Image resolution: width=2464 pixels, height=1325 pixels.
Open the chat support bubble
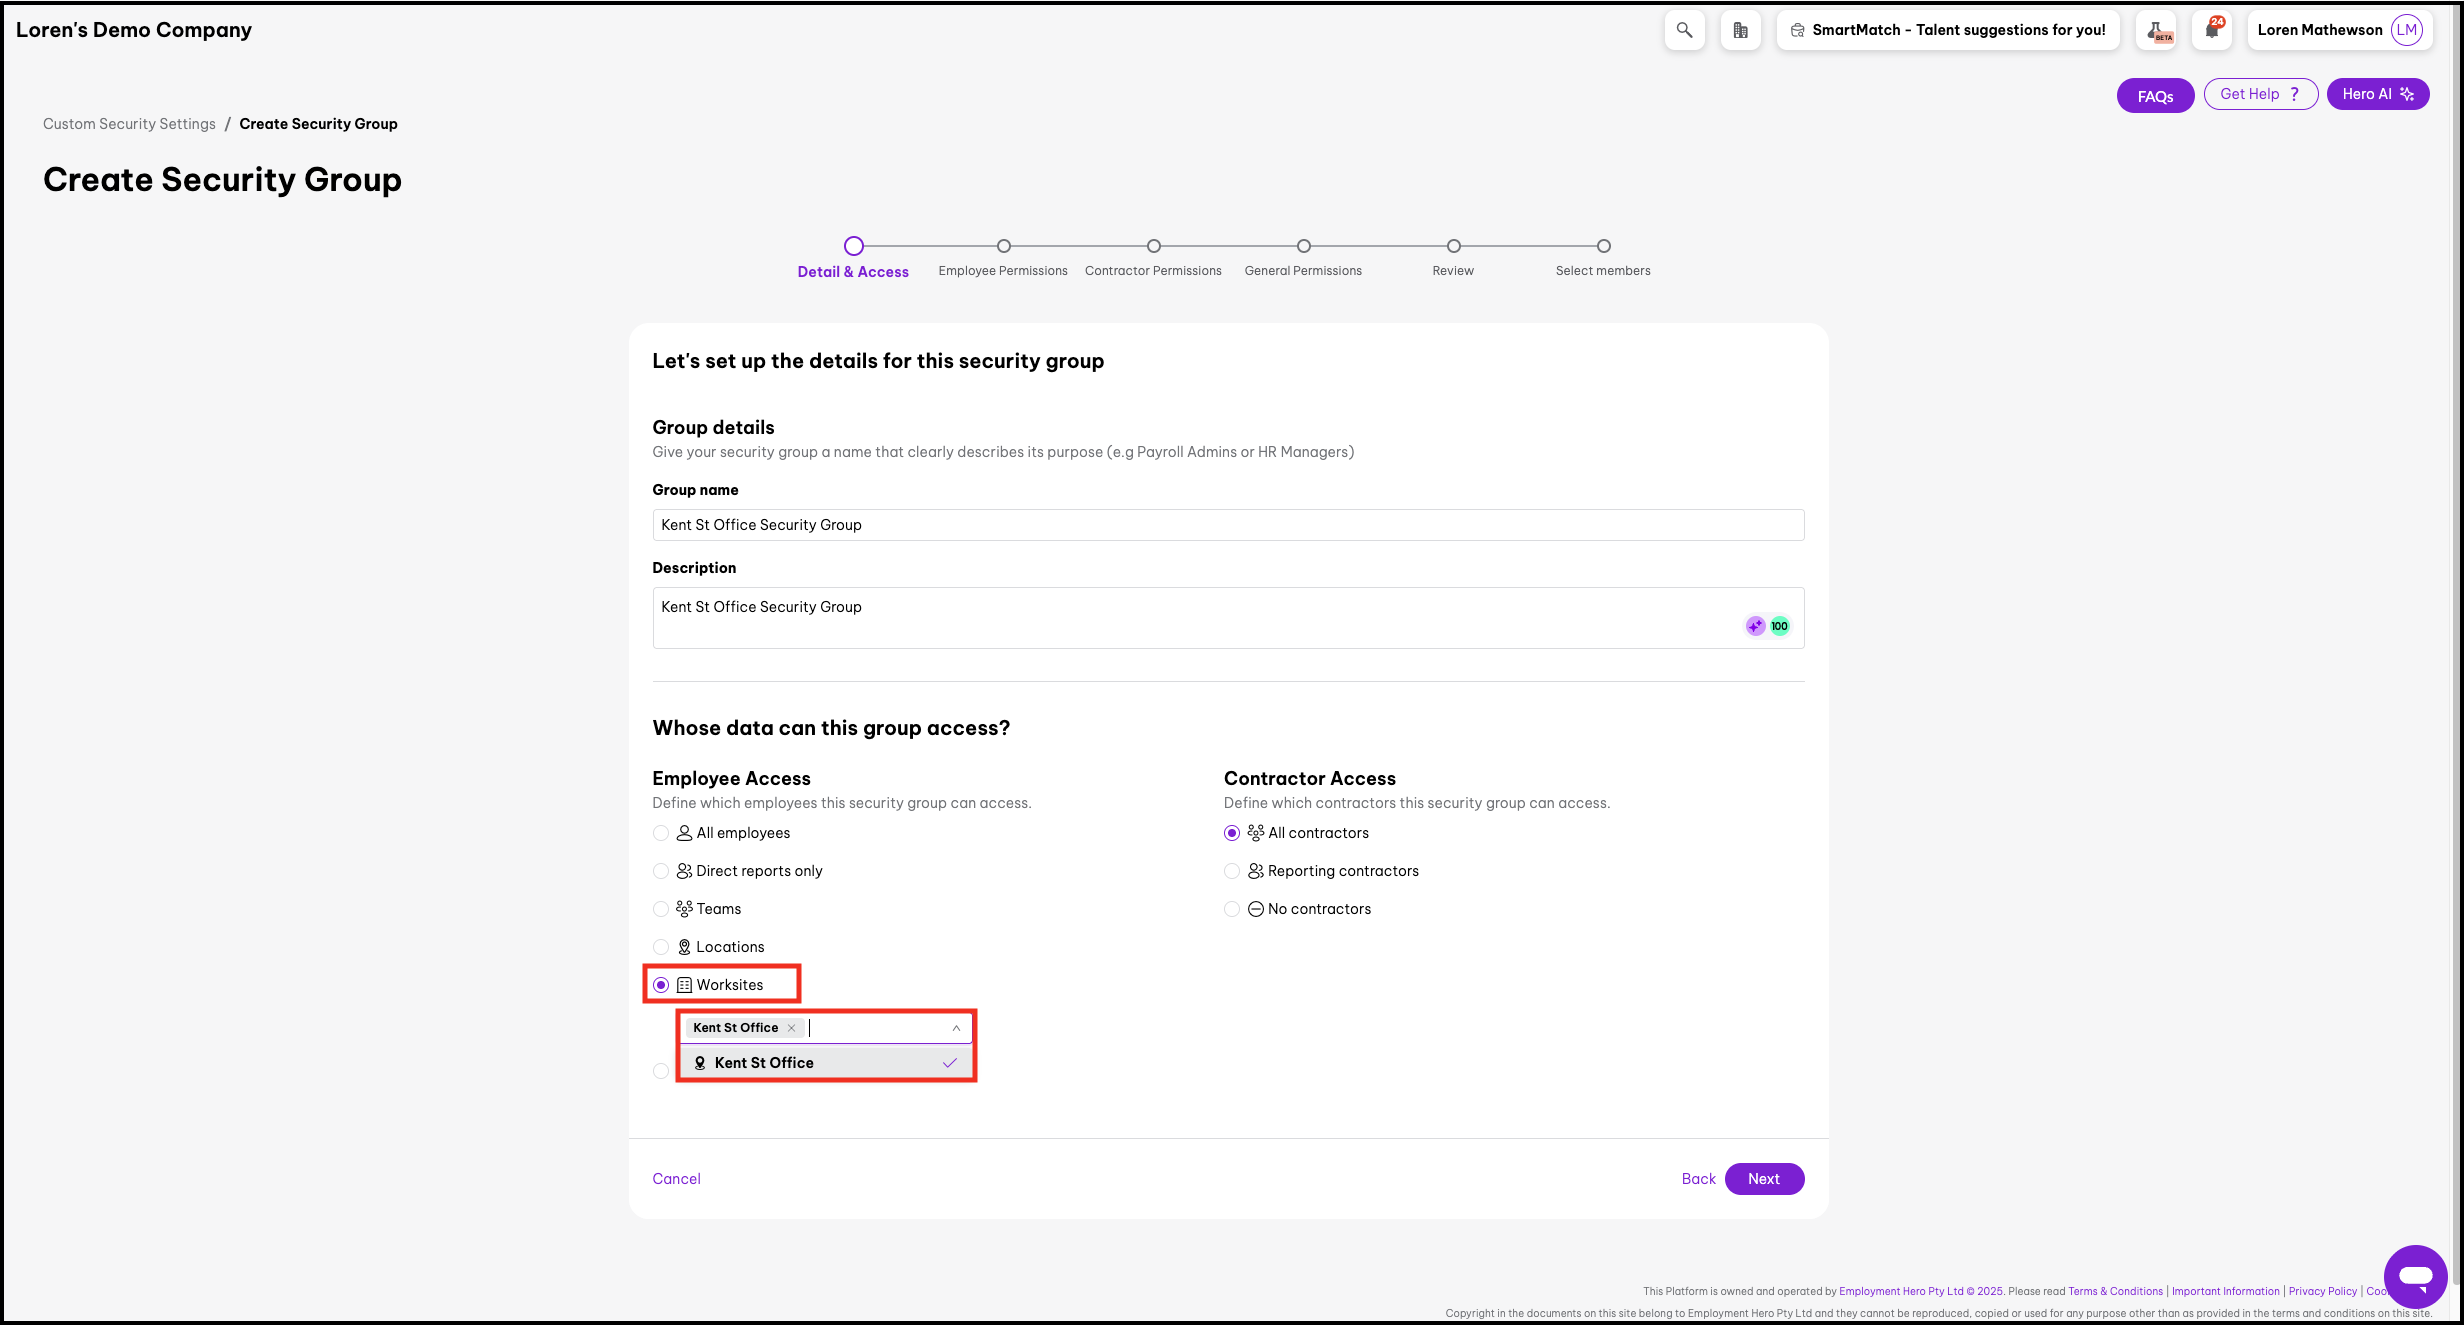[2415, 1276]
